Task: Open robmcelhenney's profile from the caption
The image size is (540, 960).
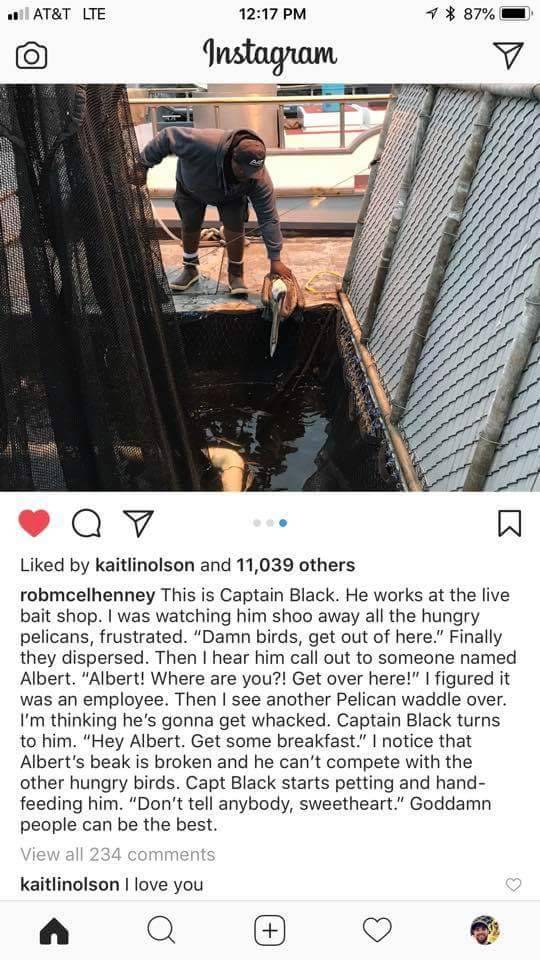Action: (88, 595)
